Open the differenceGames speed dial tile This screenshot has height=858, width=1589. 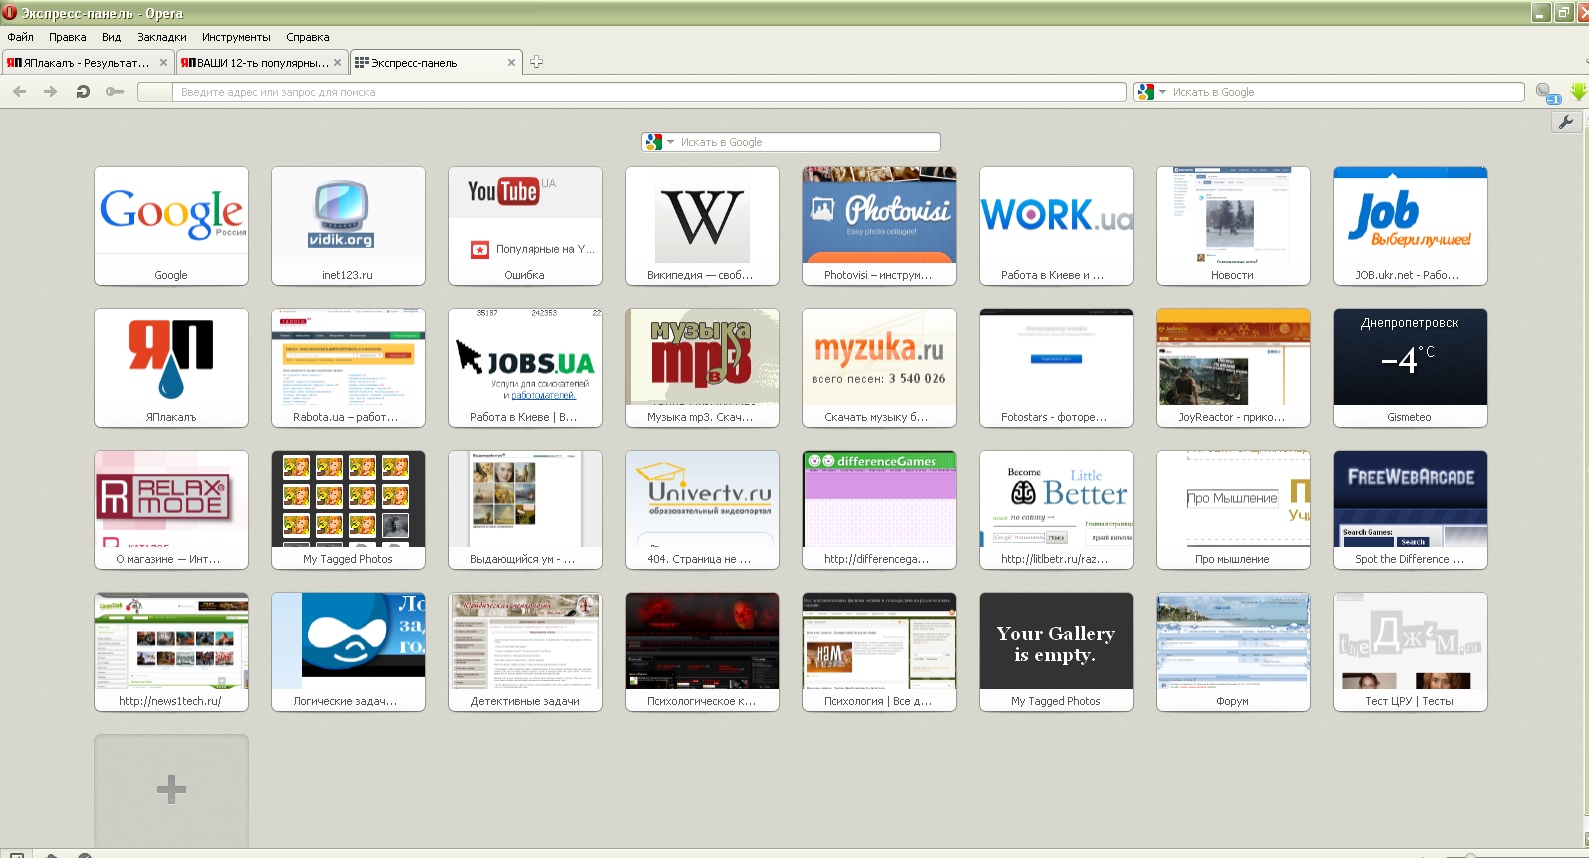[x=879, y=510]
